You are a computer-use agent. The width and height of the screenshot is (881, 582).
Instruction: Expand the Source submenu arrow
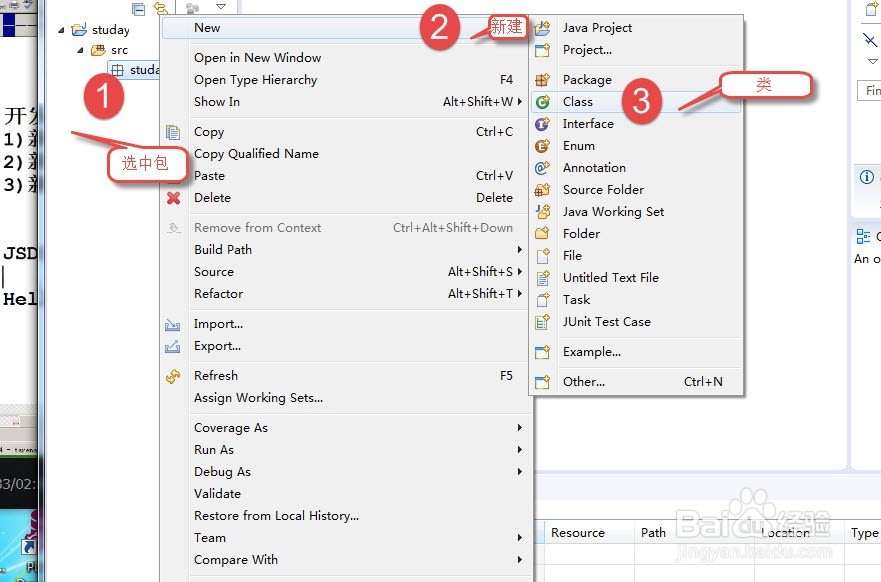(520, 271)
